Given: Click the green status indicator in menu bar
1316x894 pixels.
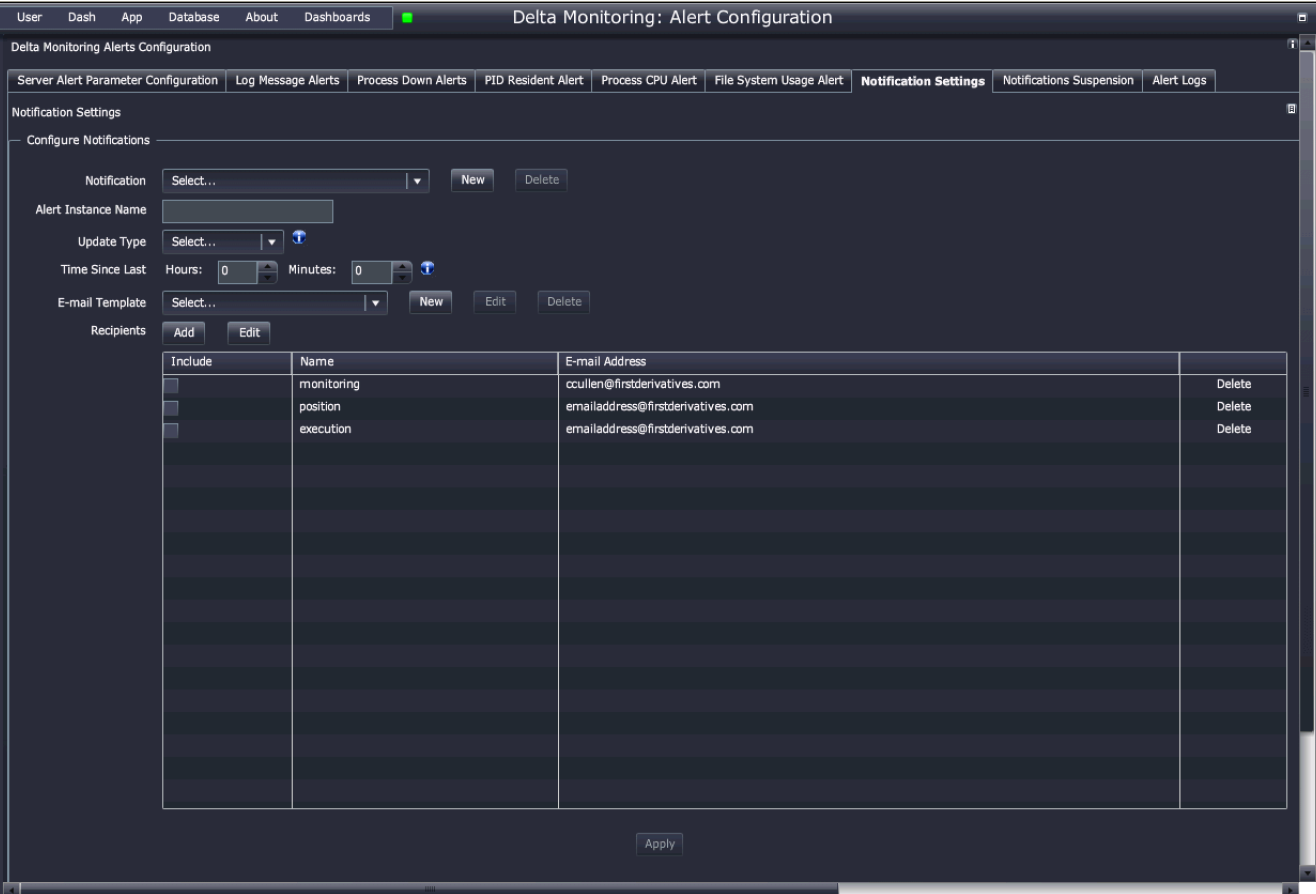Looking at the screenshot, I should pos(407,18).
